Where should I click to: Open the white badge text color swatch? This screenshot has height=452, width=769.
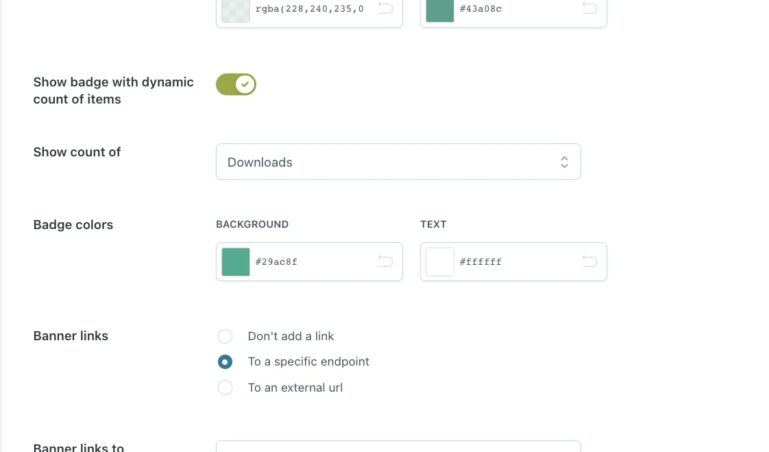pos(440,262)
